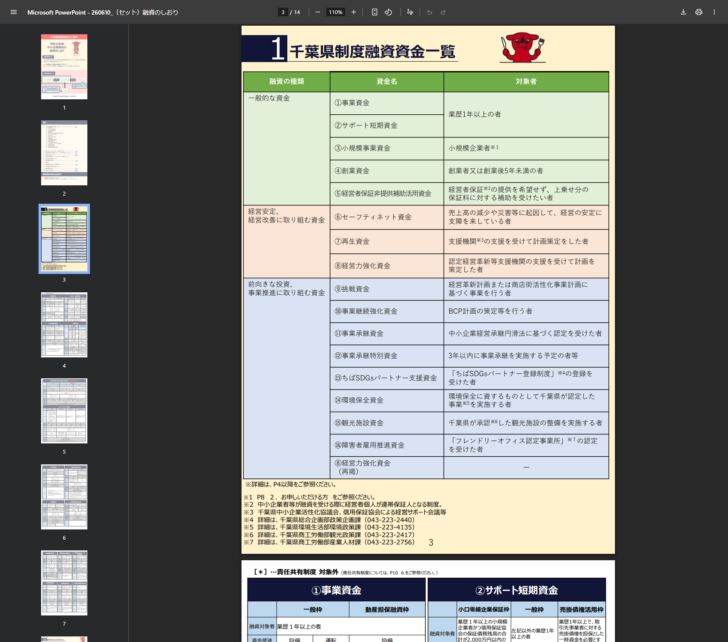Screen dimensions: 728x642
Task: Download the PDF file
Action: [x=683, y=12]
